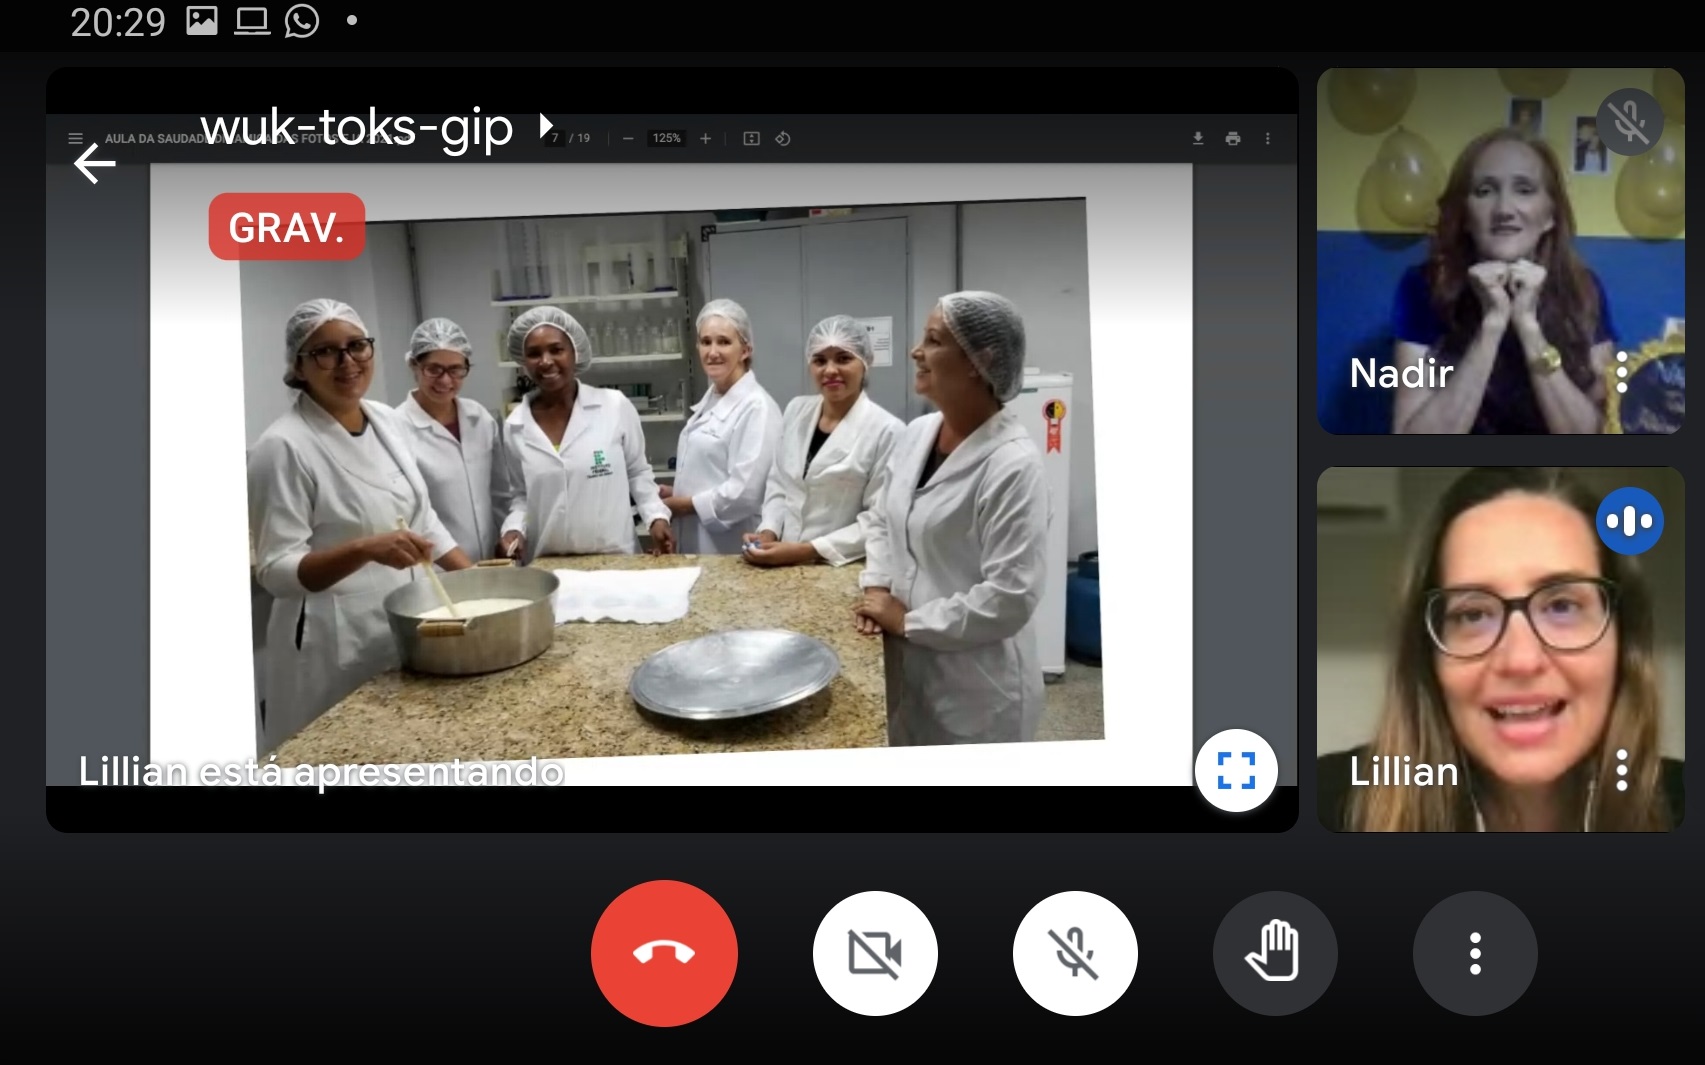Click the print icon in PDF toolbar
The image size is (1705, 1065).
[x=1233, y=138]
